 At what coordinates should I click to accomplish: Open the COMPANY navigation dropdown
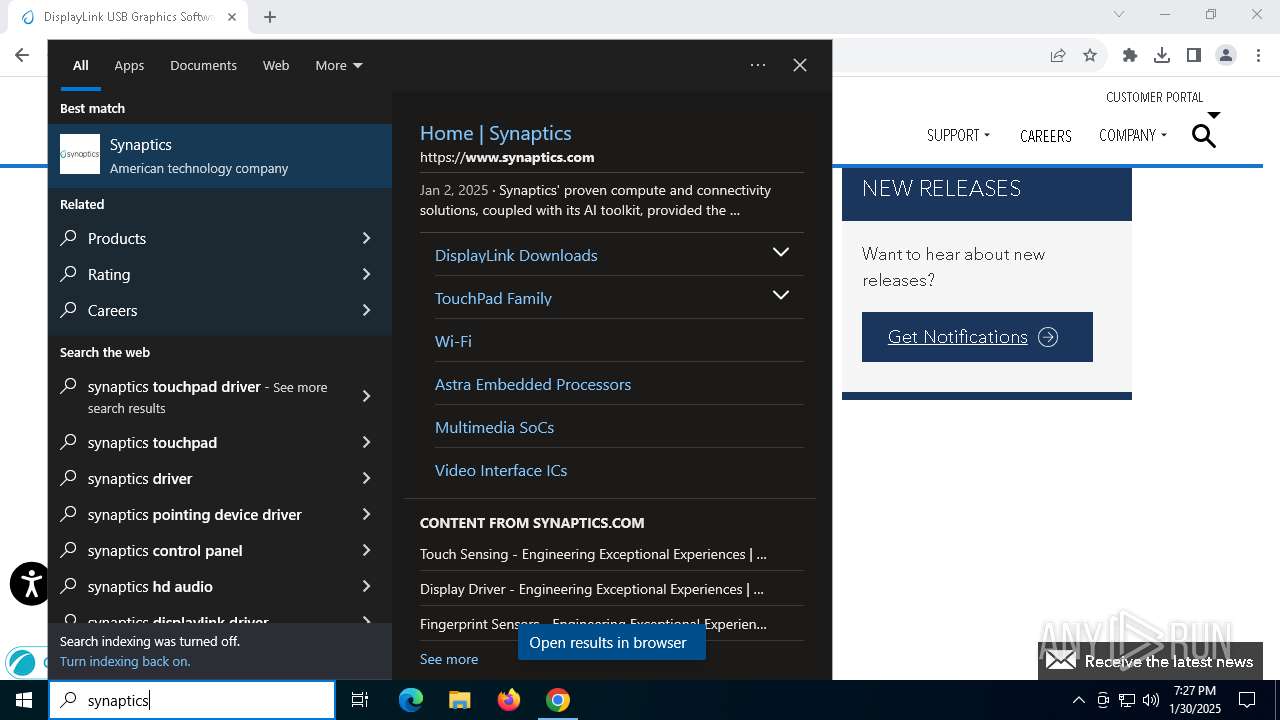coord(1132,135)
